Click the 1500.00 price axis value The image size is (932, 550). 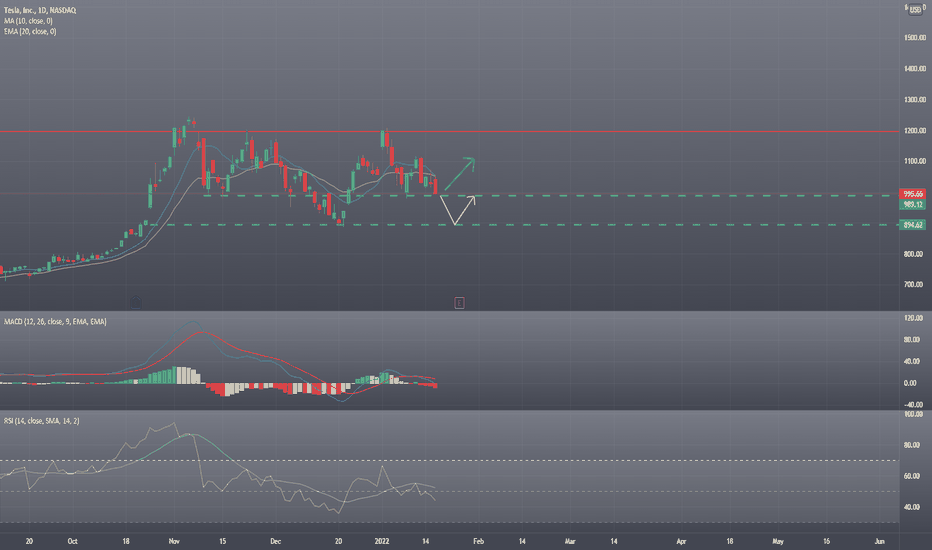pyautogui.click(x=914, y=37)
